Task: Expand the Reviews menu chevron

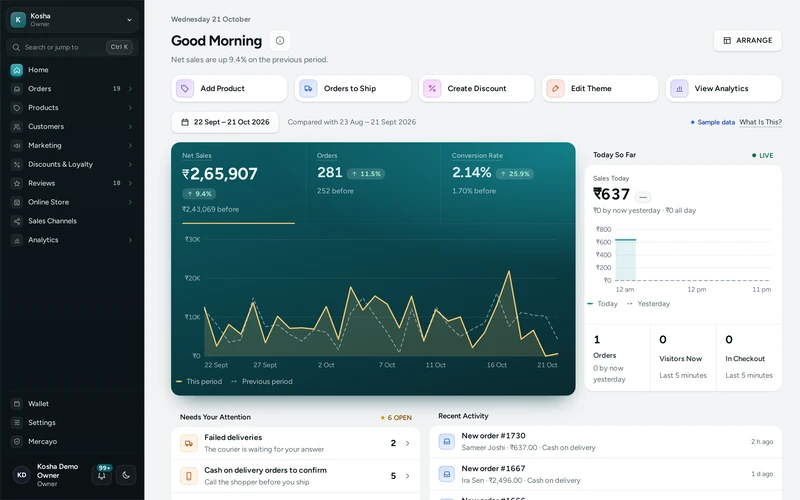Action: (x=130, y=183)
